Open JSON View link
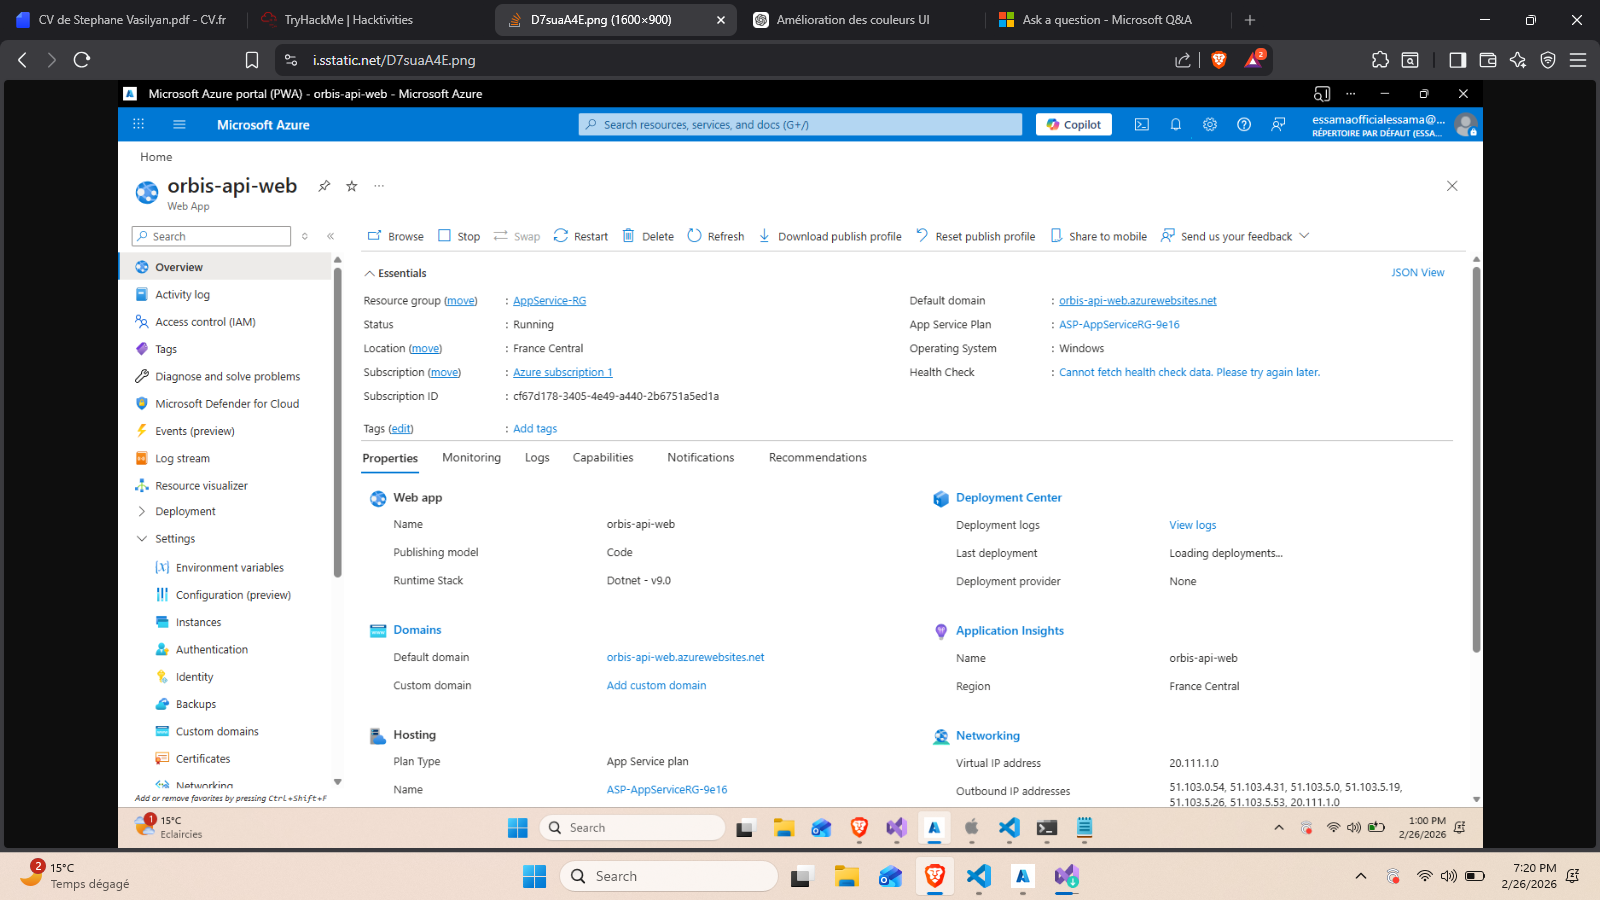Screen dimensions: 1600x900 pos(1418,272)
